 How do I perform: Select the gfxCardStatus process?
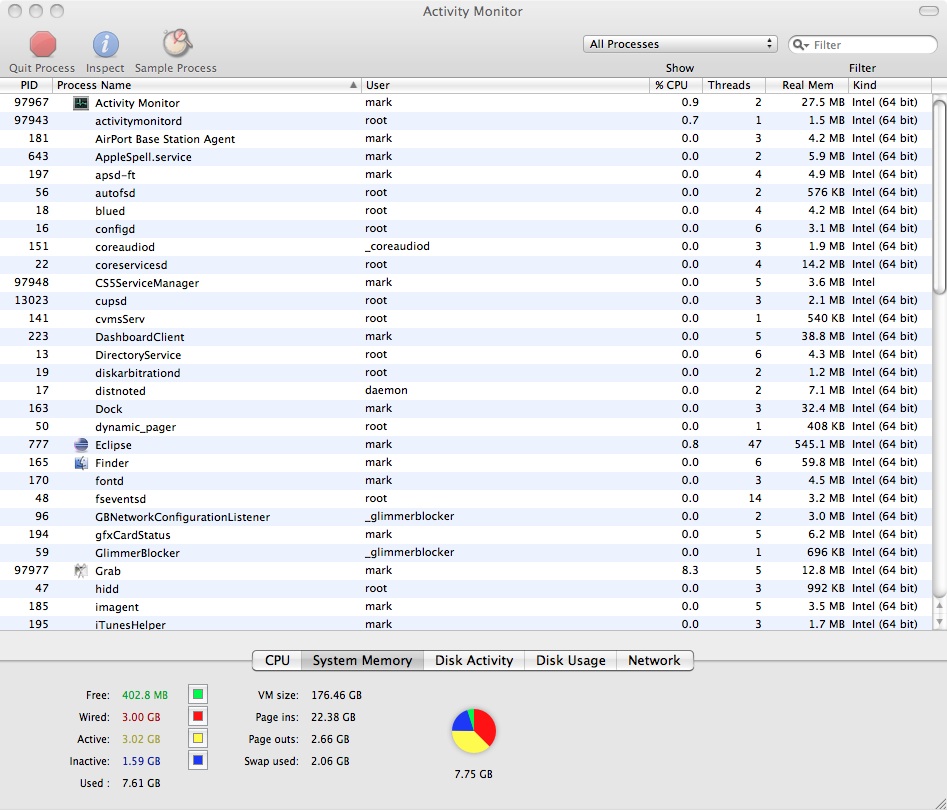(465, 535)
